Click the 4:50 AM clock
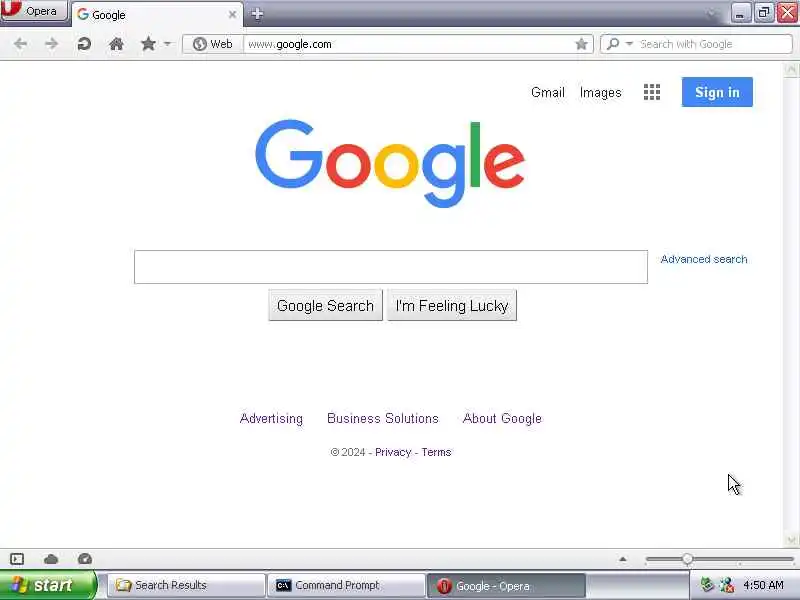 pos(764,585)
